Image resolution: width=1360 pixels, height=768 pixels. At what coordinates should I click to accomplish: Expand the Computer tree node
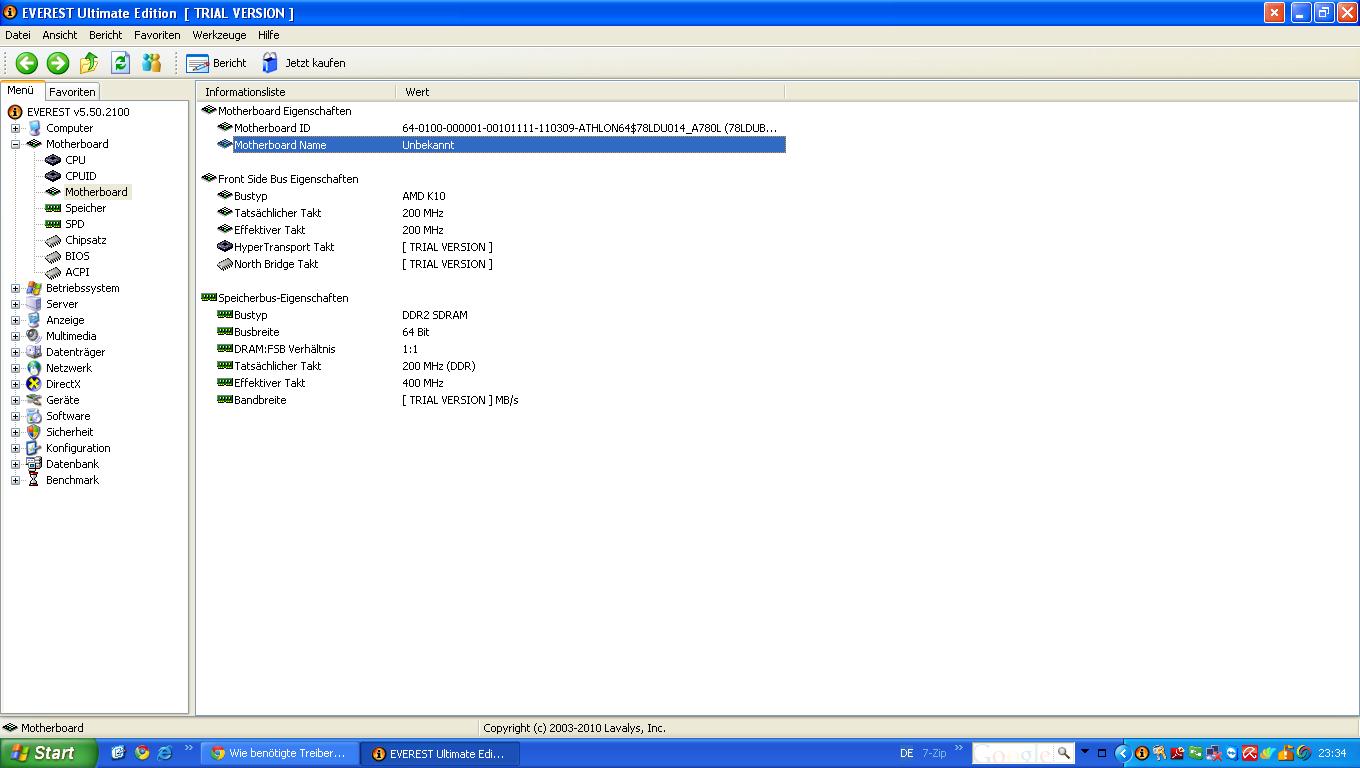(15, 128)
